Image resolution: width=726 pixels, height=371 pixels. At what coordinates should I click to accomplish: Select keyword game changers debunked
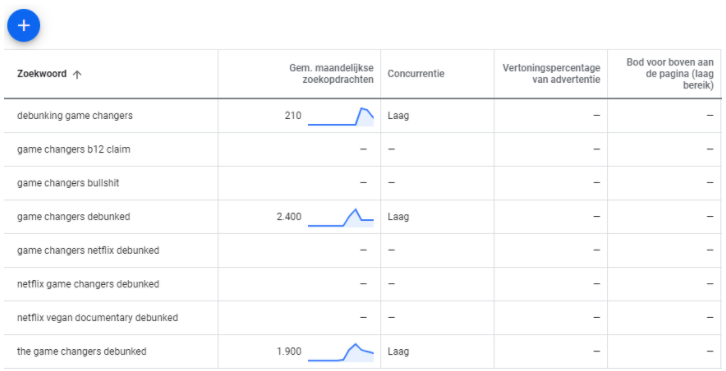(x=74, y=216)
